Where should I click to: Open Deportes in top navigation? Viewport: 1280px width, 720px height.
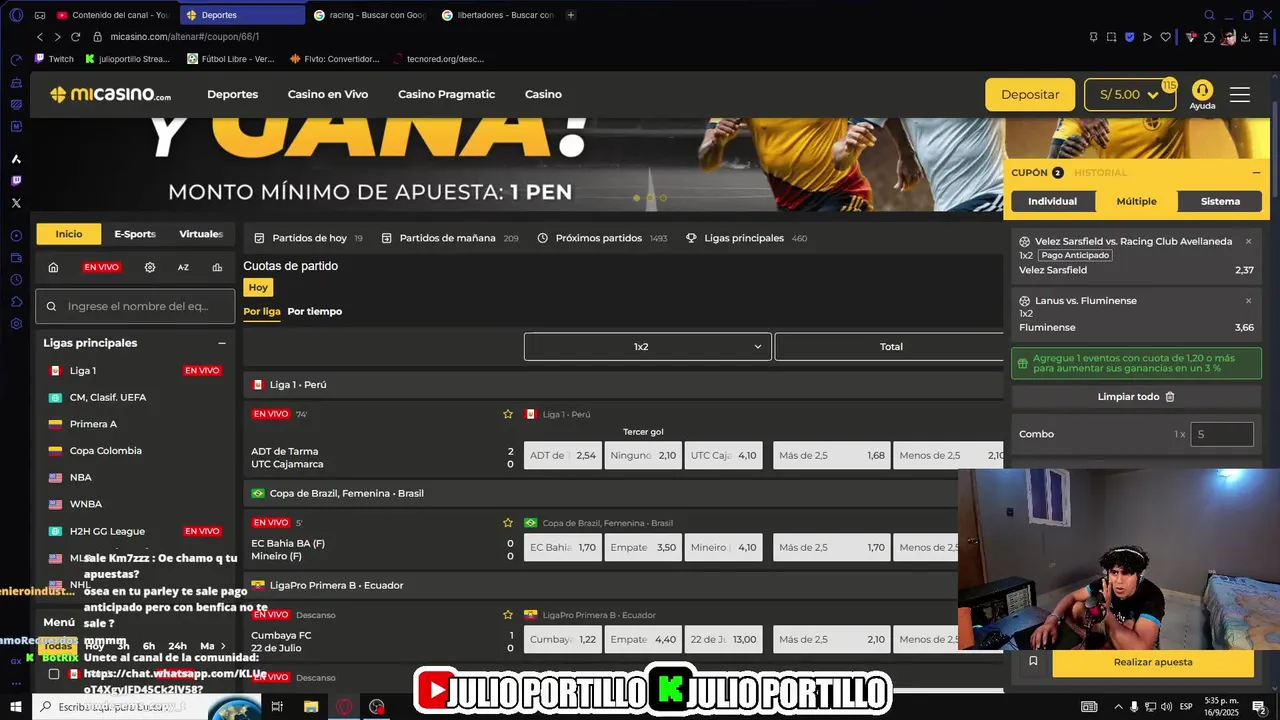[232, 94]
